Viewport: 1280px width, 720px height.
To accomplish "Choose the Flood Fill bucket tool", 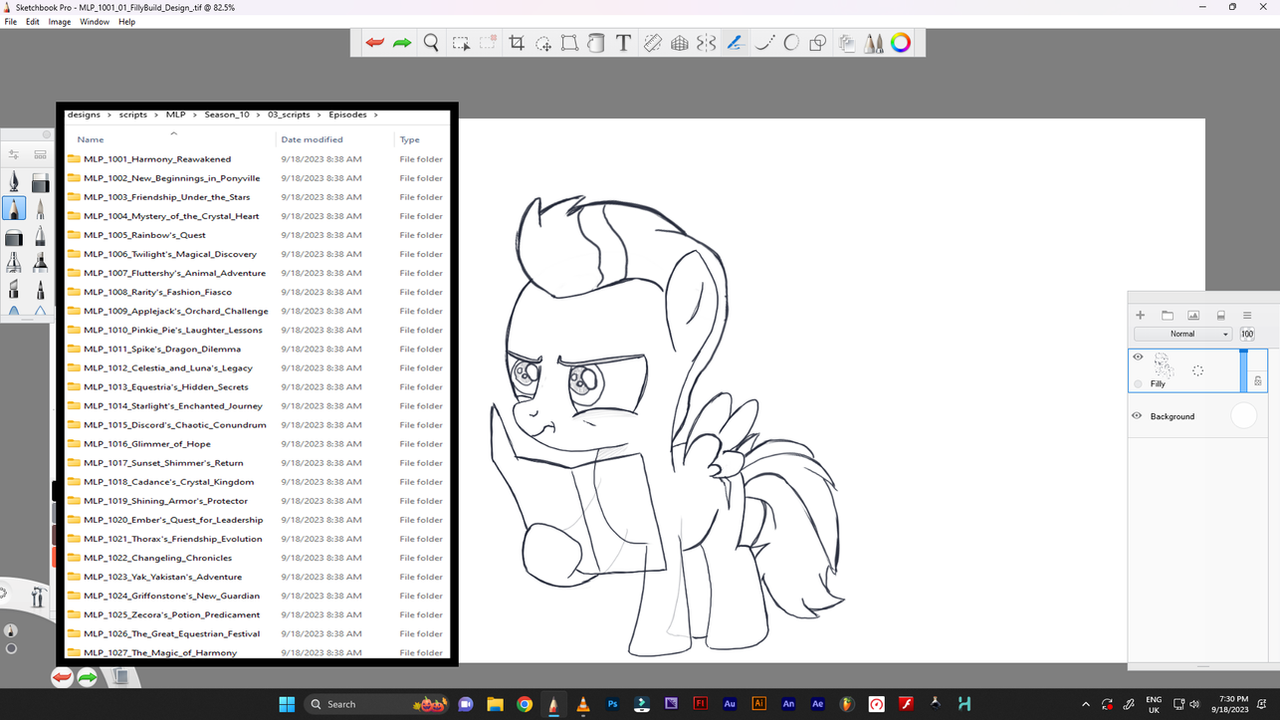I will pos(596,43).
